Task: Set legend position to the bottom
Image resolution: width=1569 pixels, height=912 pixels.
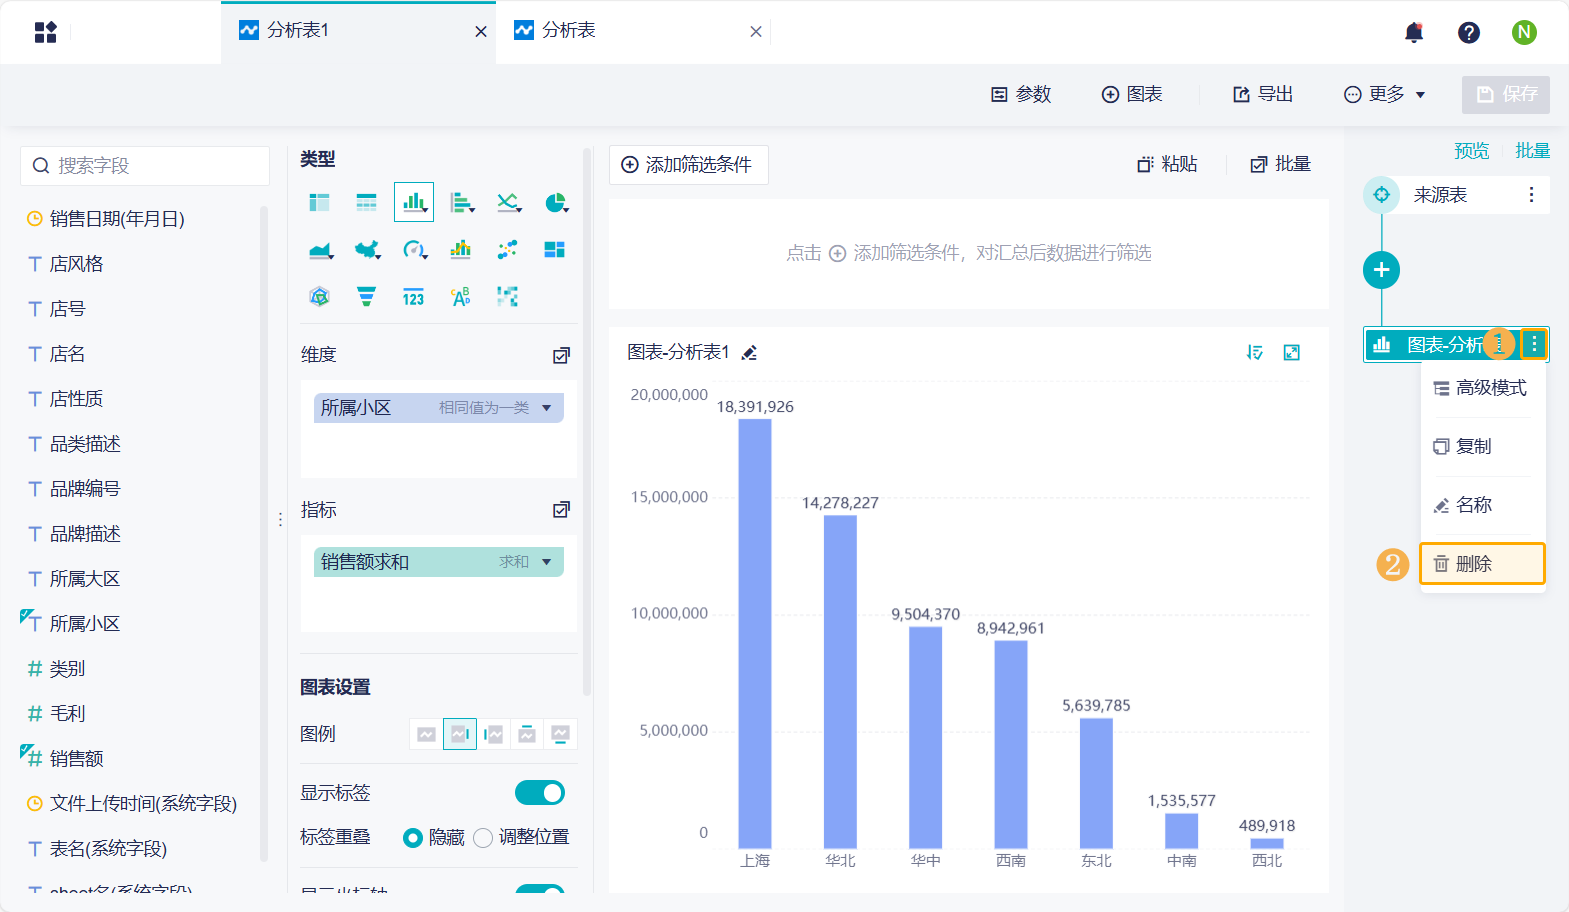Action: [561, 735]
